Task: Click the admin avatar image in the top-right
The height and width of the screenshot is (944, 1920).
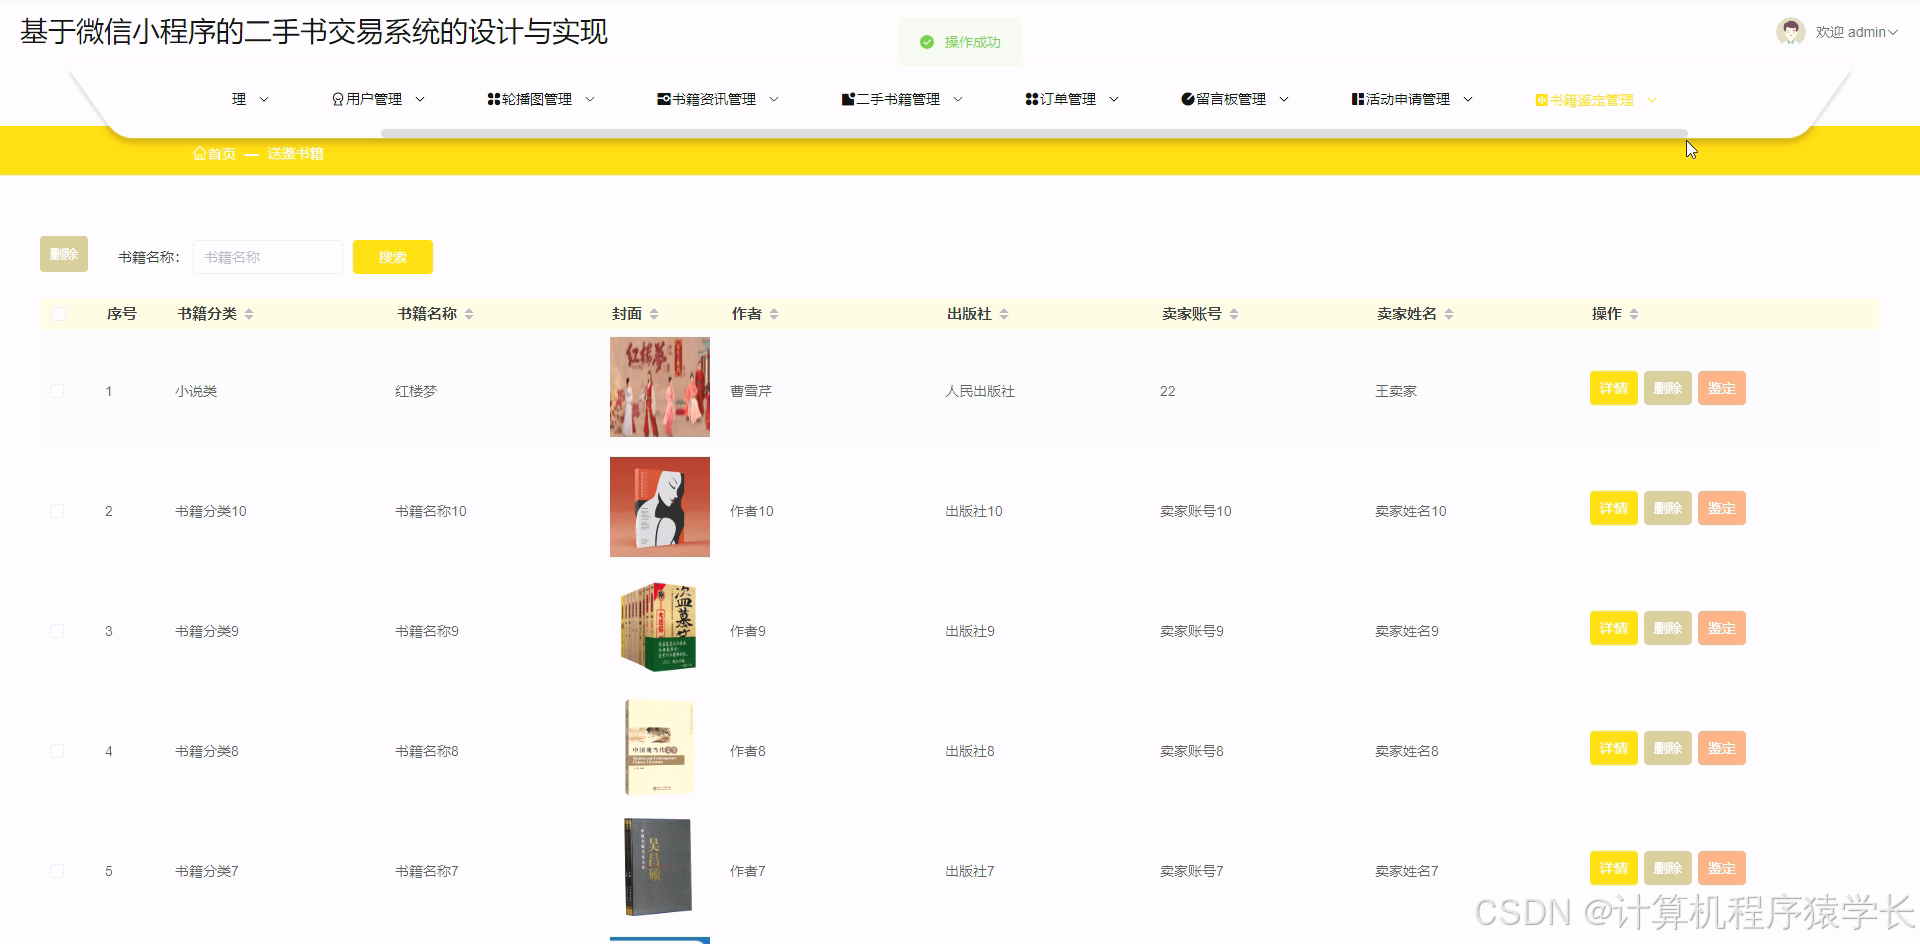Action: (x=1789, y=31)
